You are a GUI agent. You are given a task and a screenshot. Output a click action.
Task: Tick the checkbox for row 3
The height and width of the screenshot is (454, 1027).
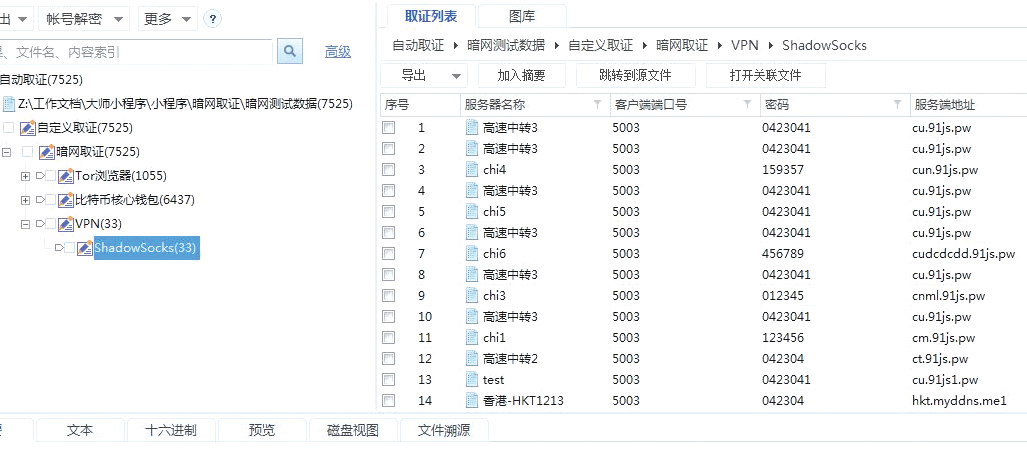pyautogui.click(x=389, y=170)
